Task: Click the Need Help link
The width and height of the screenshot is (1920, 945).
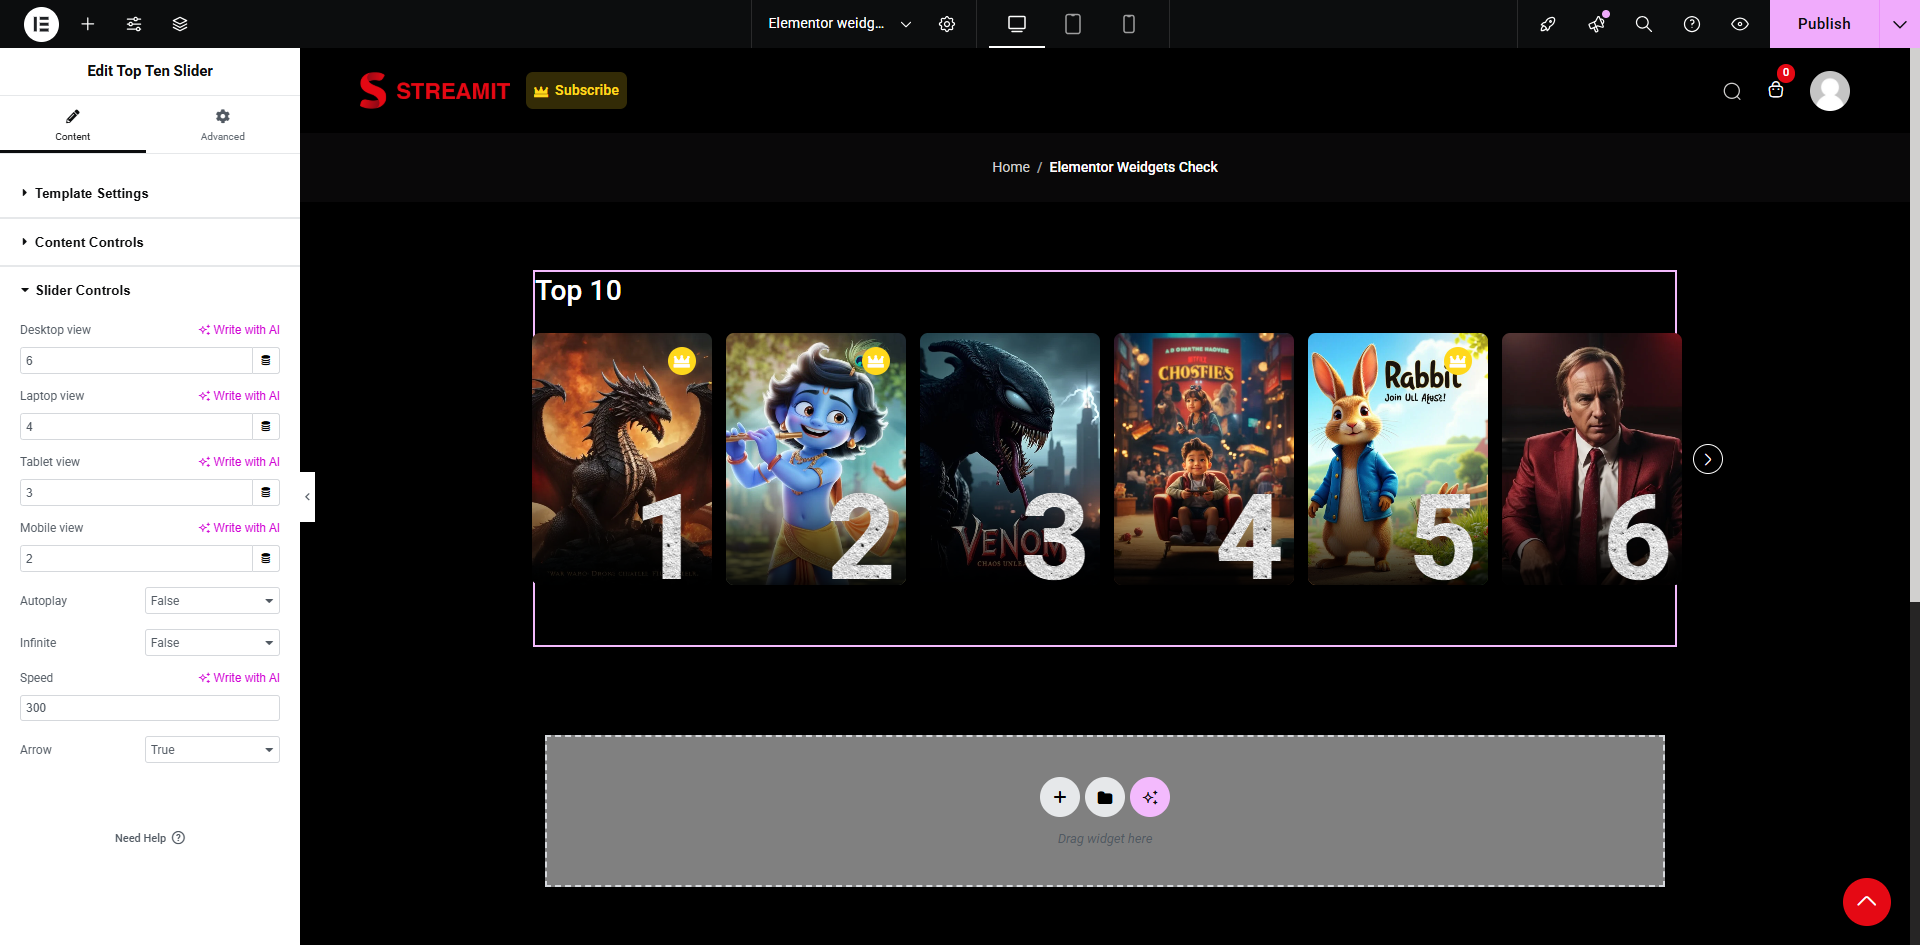Action: [150, 838]
